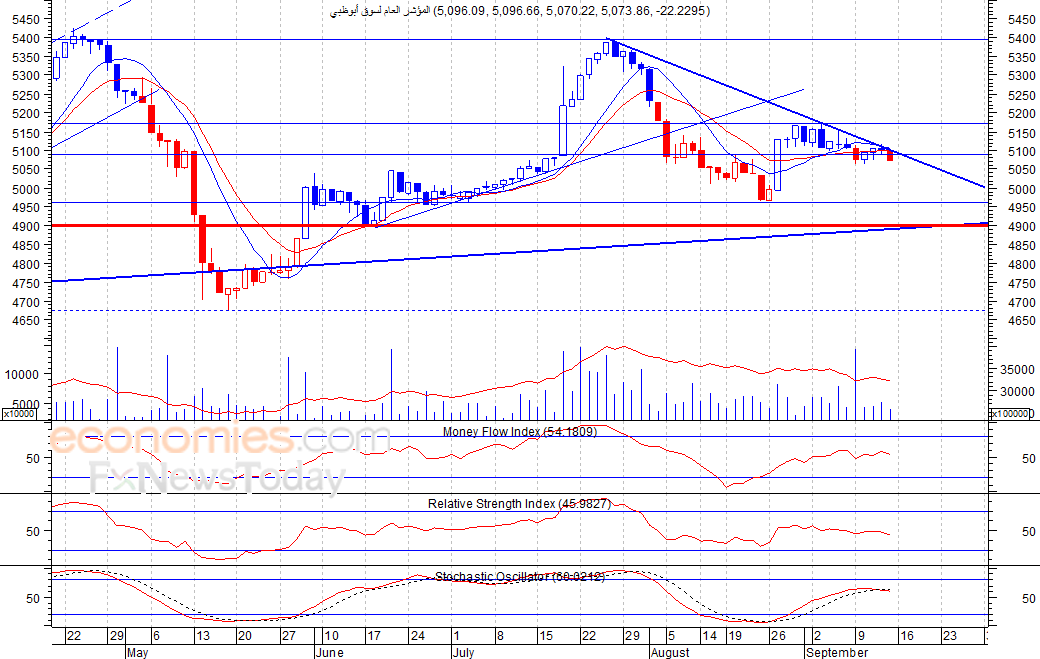Click 5250 on the left price axis

[27, 95]
